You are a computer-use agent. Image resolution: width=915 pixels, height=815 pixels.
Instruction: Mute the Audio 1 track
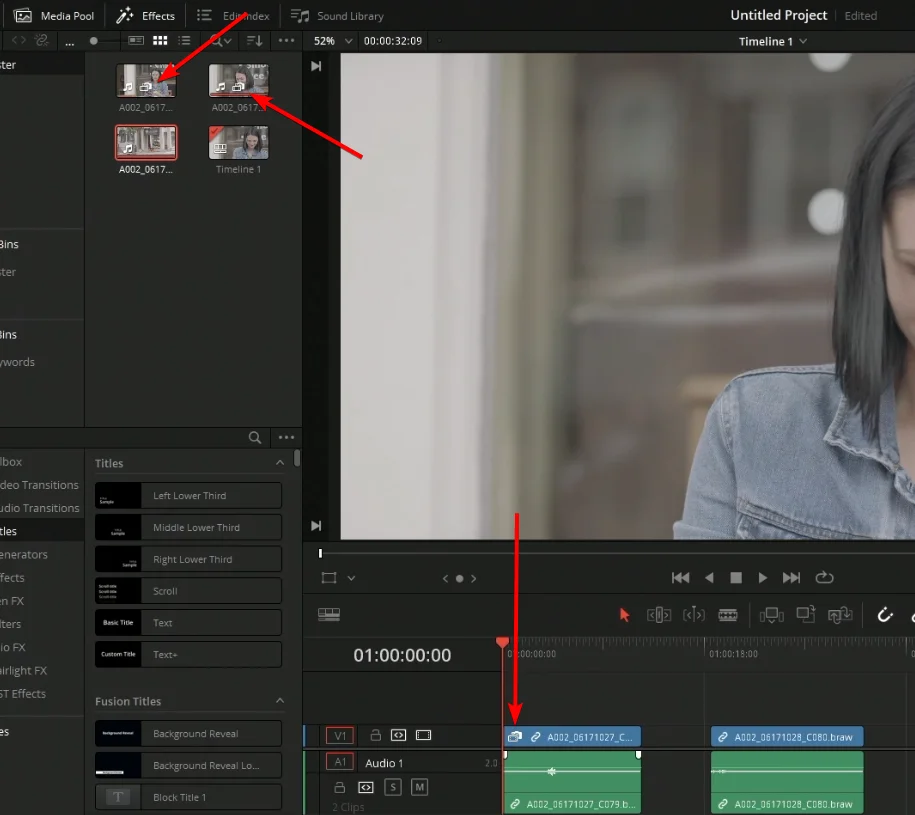point(419,788)
